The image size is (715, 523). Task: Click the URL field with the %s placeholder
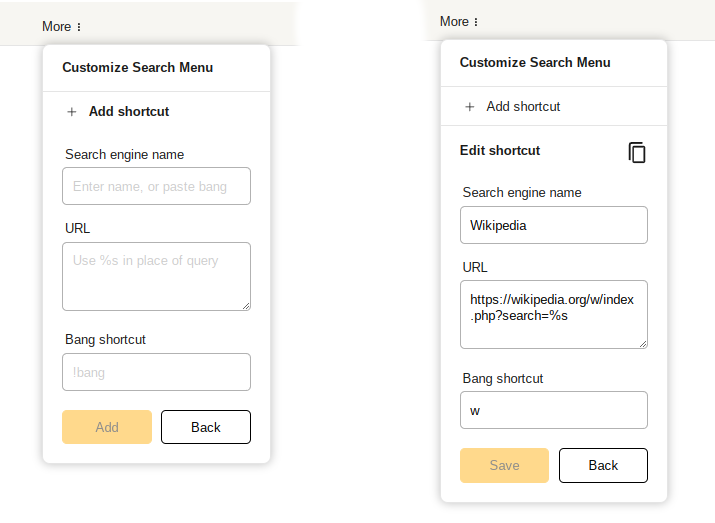click(156, 276)
